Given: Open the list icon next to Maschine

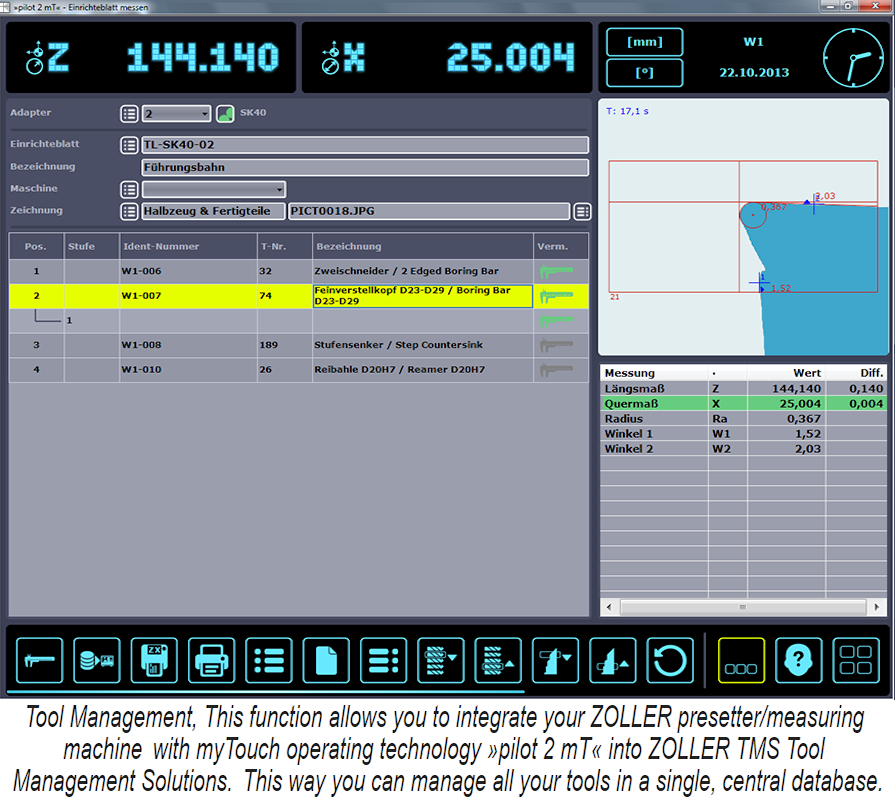Looking at the screenshot, I should coord(129,189).
